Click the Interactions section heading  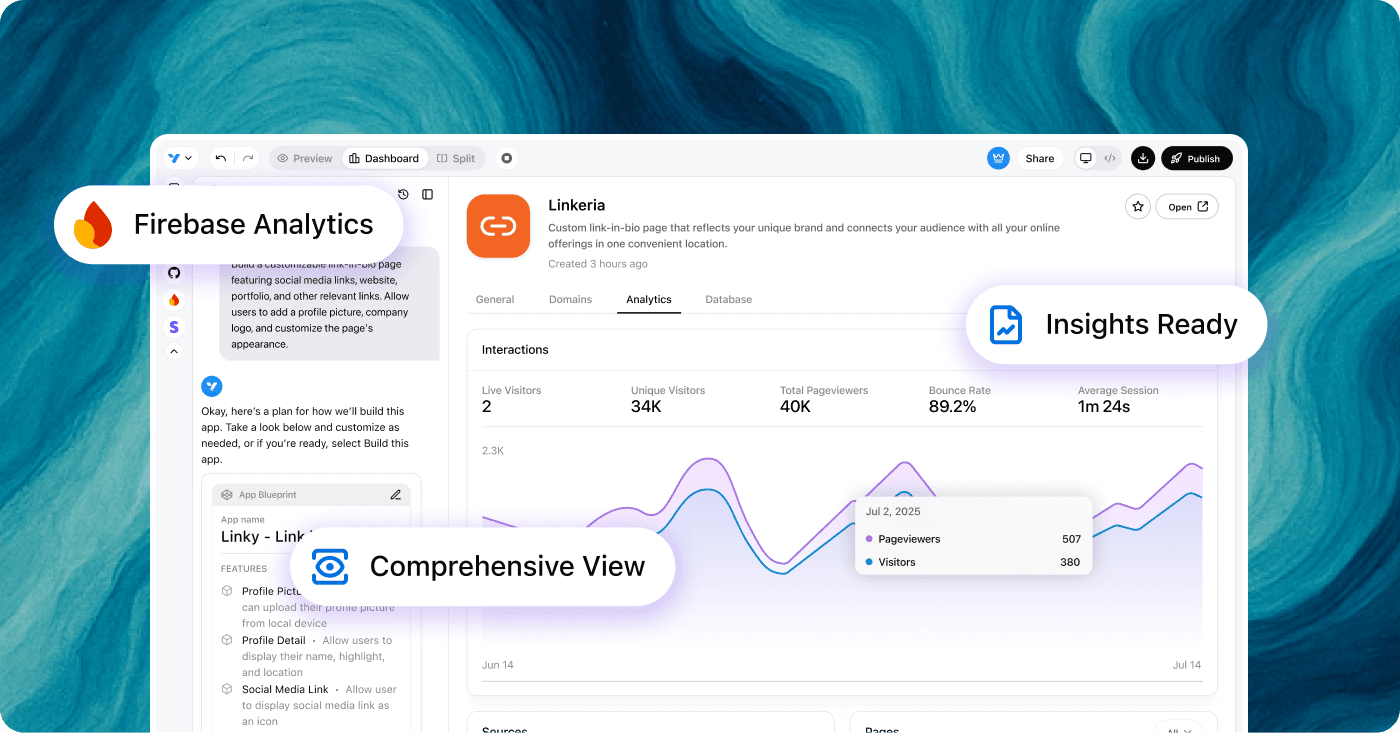[515, 350]
